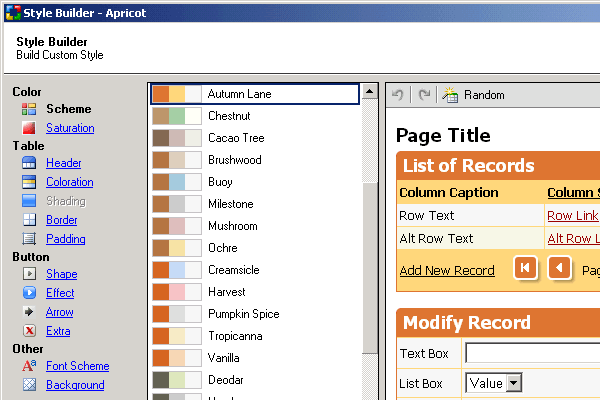Click the Saturation icon in Color section
This screenshot has width=600, height=400.
pyautogui.click(x=29, y=128)
